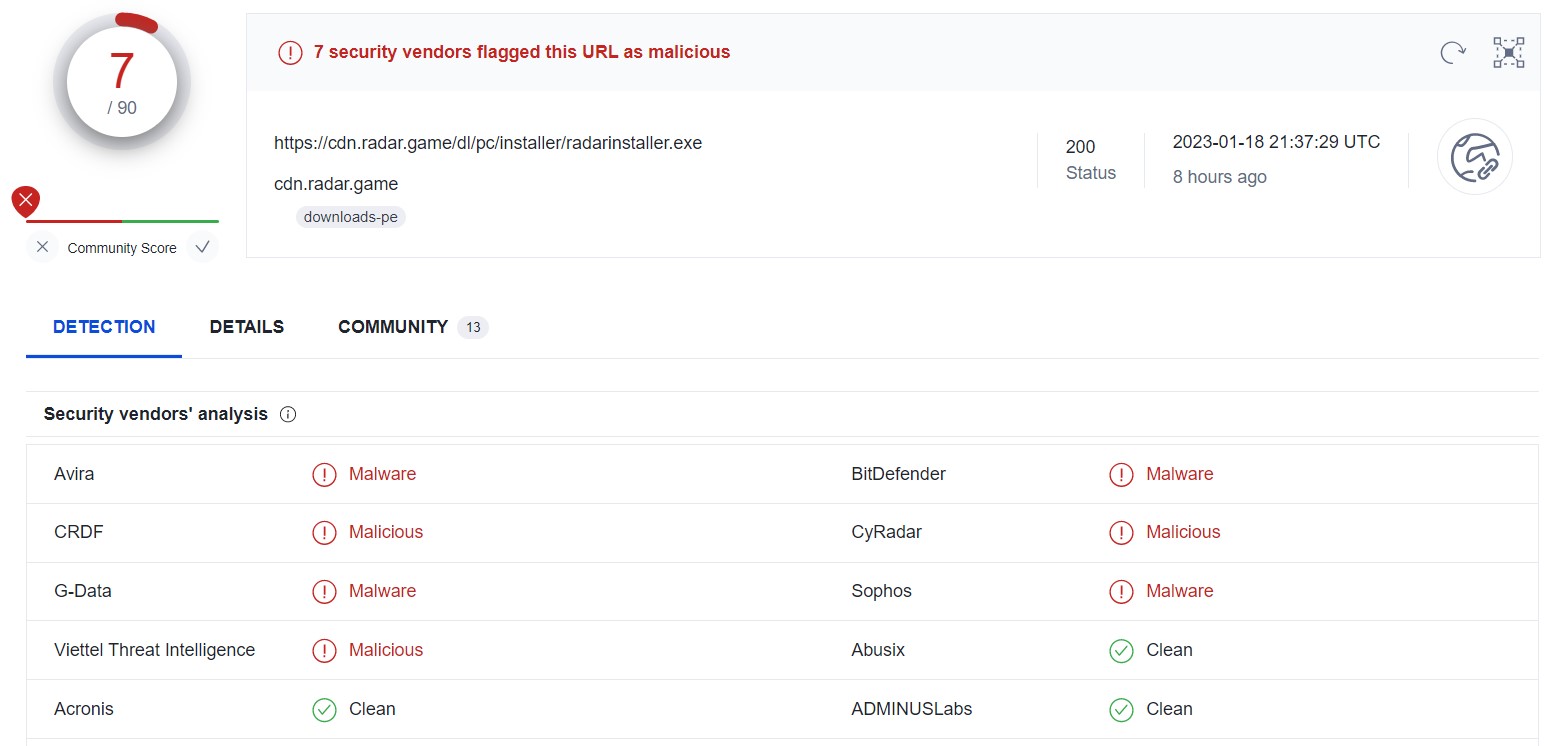This screenshot has height=746, width=1558.
Task: Click the CRDF vendor name
Action: [x=79, y=532]
